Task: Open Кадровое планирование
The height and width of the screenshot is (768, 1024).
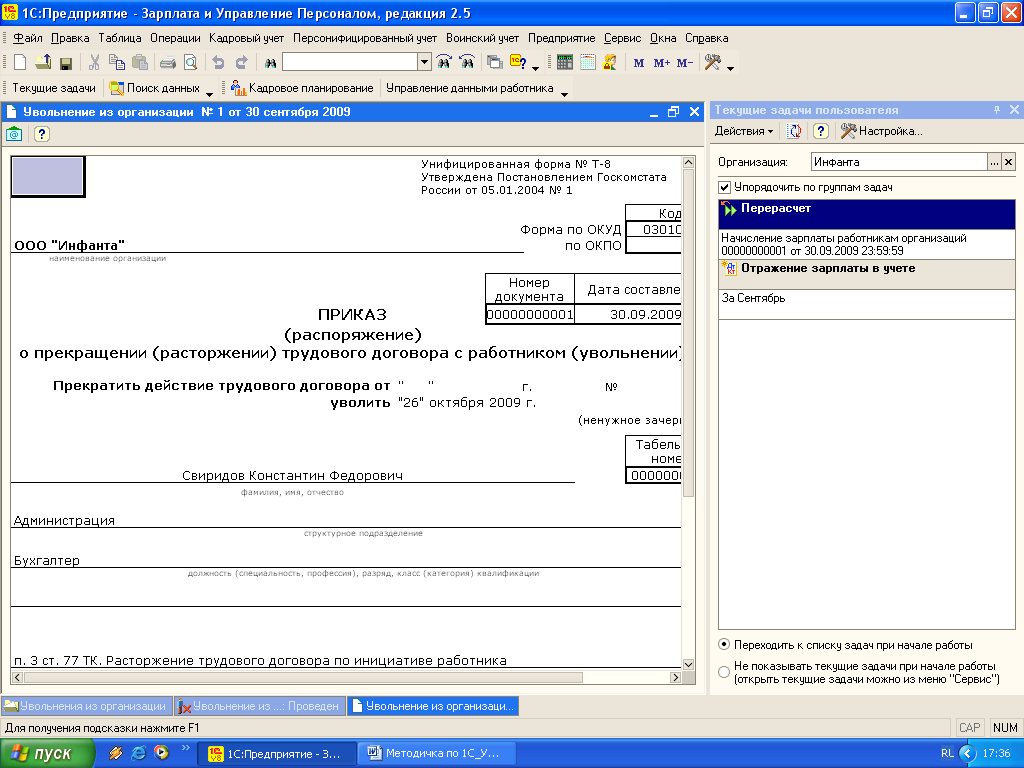Action: click(302, 88)
